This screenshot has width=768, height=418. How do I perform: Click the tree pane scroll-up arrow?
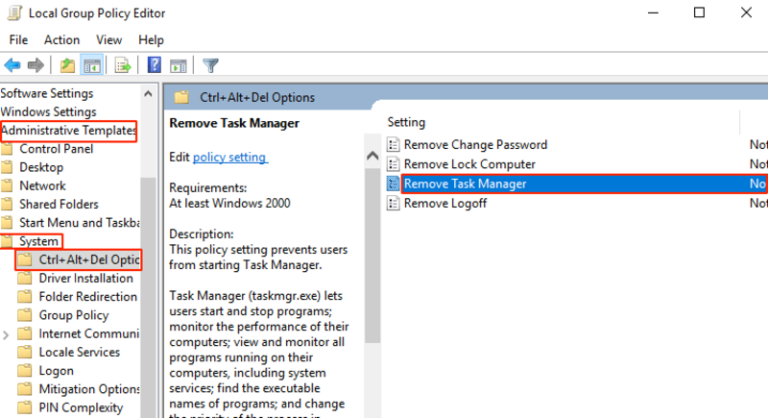(149, 93)
